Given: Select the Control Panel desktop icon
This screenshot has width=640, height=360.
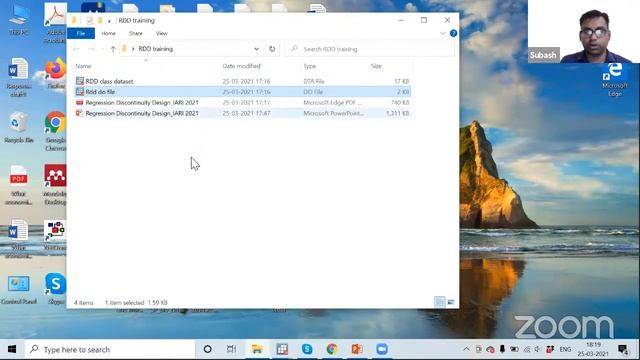Looking at the screenshot, I should point(19,289).
